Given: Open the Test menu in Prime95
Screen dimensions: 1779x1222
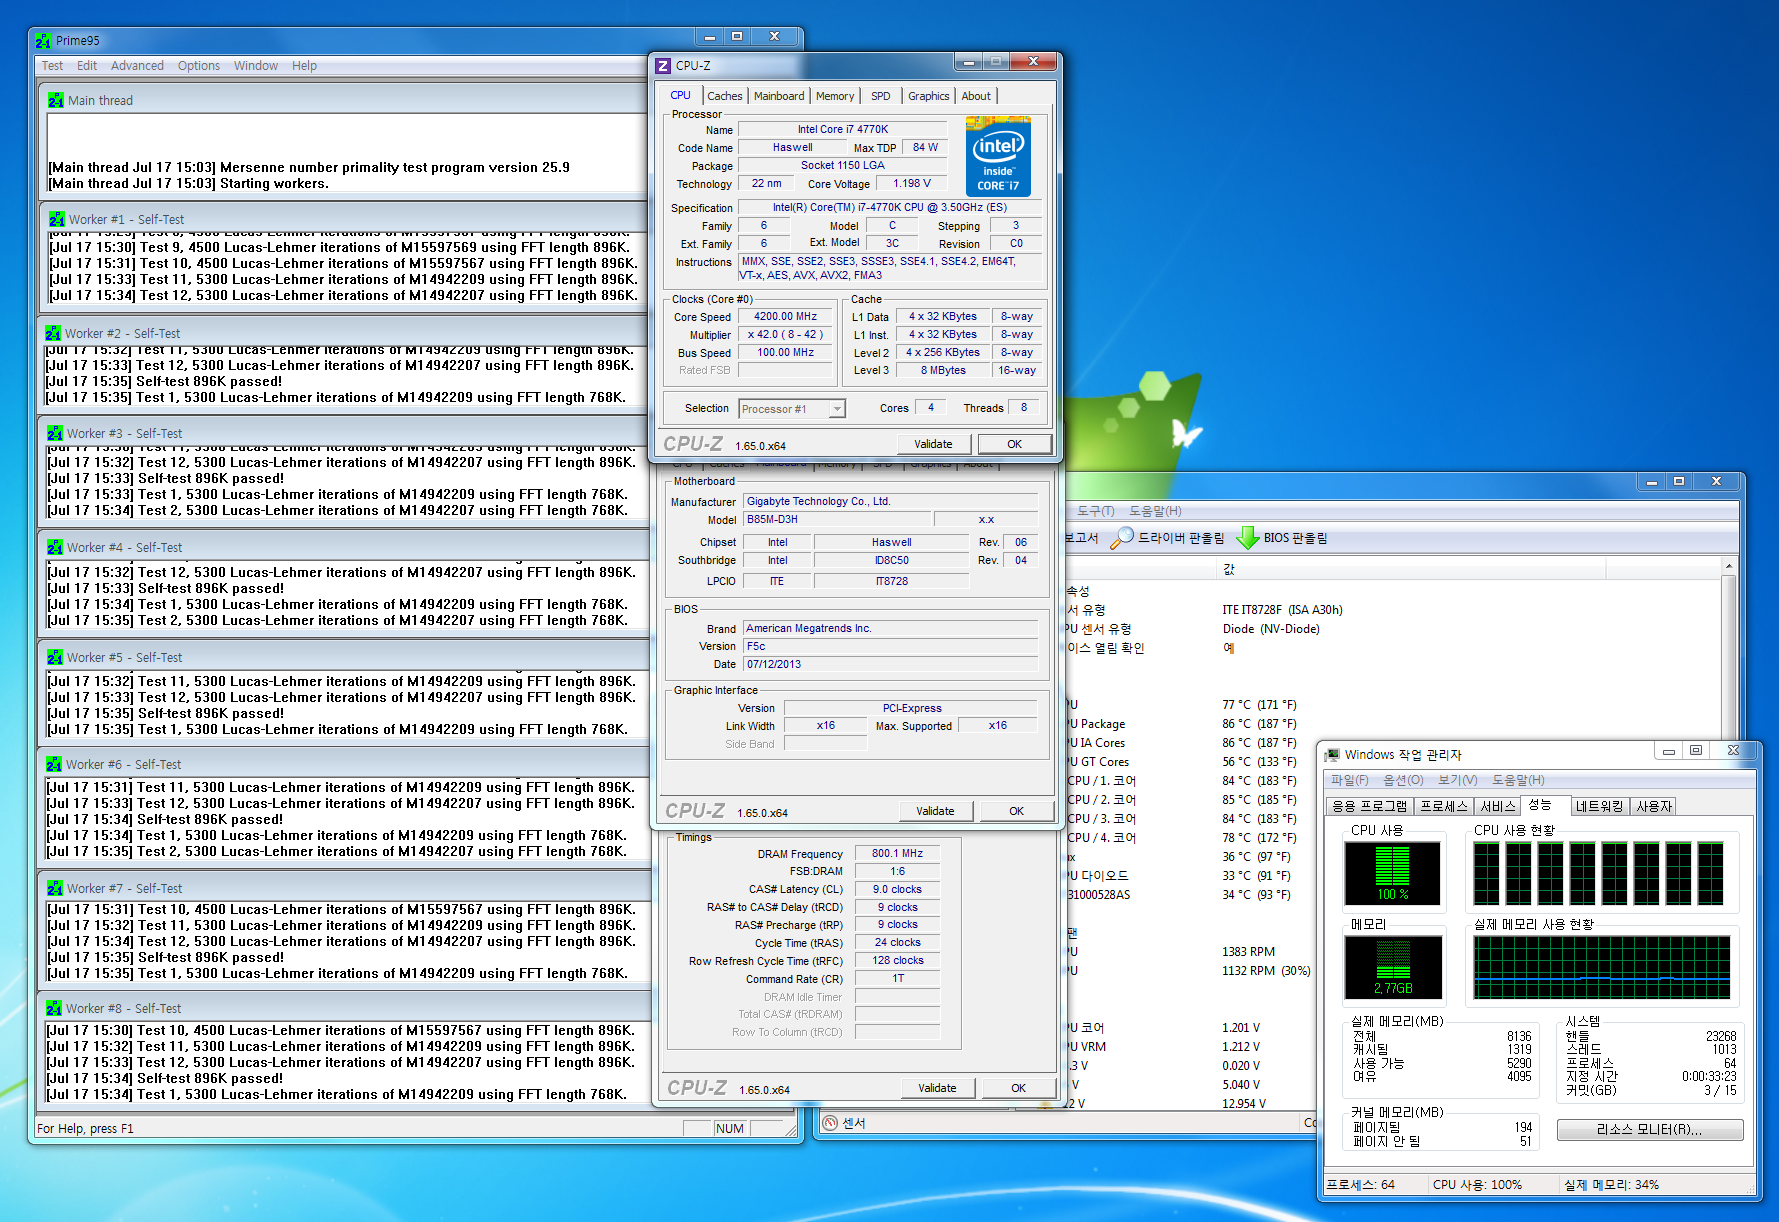Looking at the screenshot, I should click(52, 66).
